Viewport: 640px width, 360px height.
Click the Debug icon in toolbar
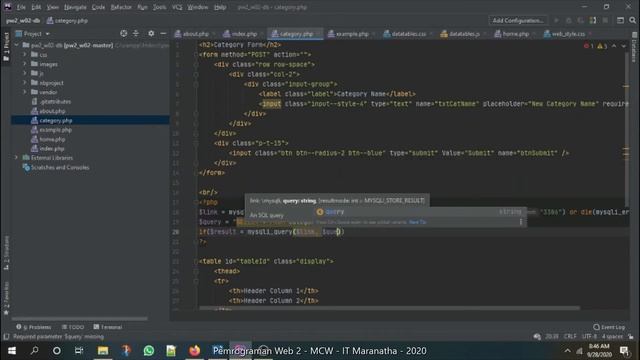pyautogui.click(x=569, y=20)
